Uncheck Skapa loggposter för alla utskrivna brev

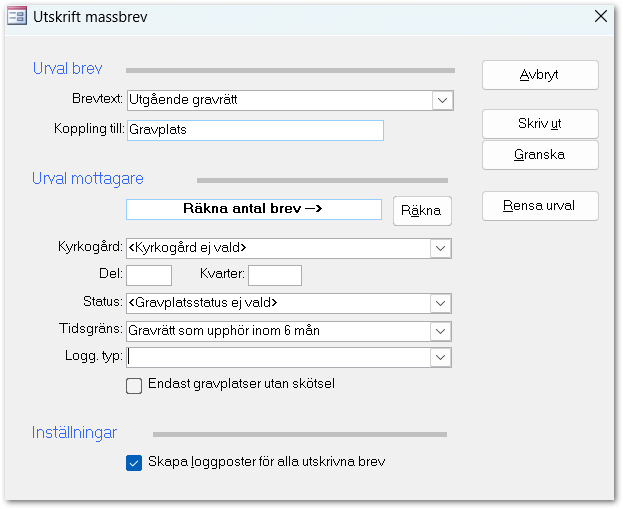pyautogui.click(x=134, y=462)
